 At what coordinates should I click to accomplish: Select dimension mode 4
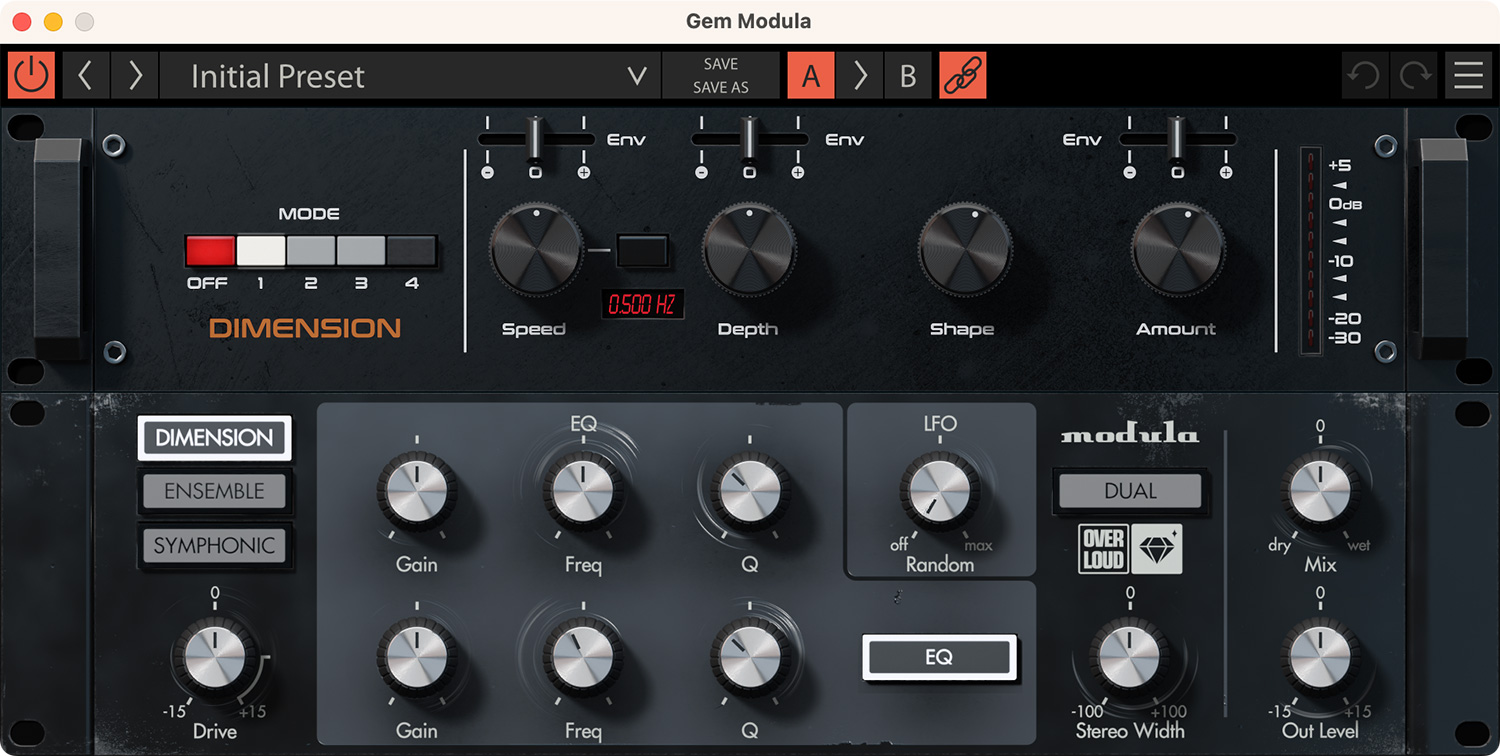[x=412, y=250]
